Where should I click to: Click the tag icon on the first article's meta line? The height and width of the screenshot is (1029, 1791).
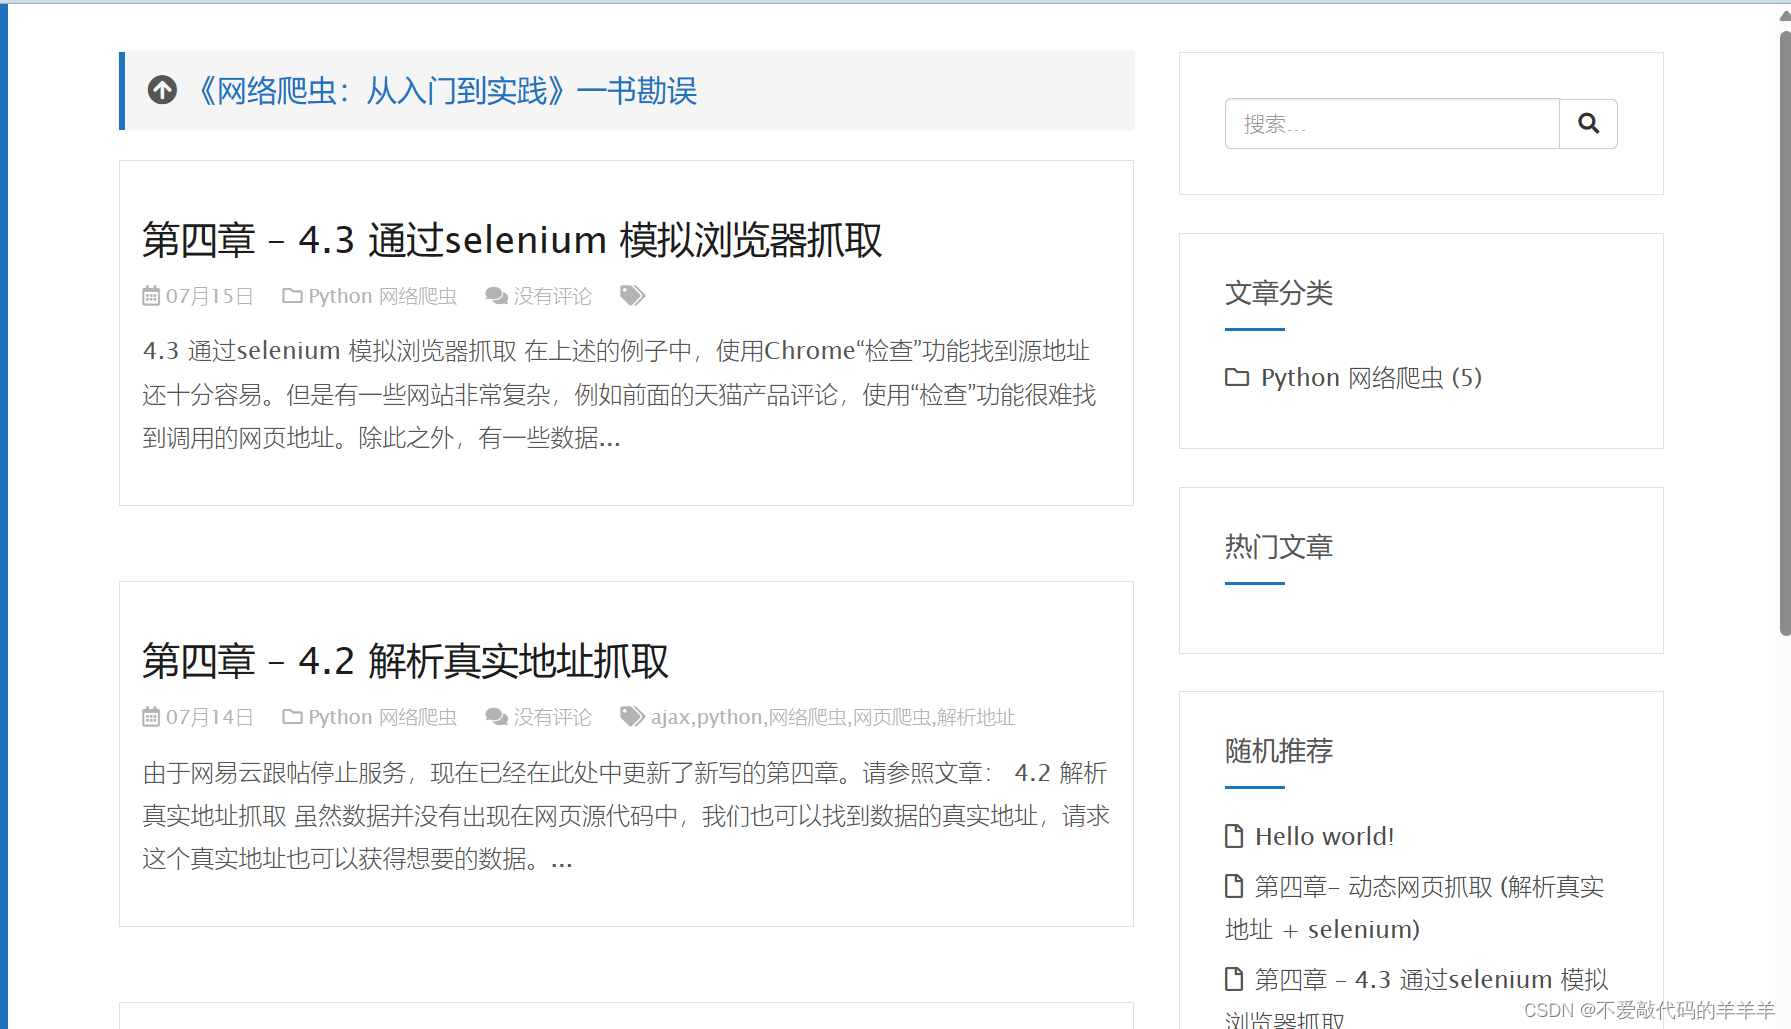(x=632, y=294)
